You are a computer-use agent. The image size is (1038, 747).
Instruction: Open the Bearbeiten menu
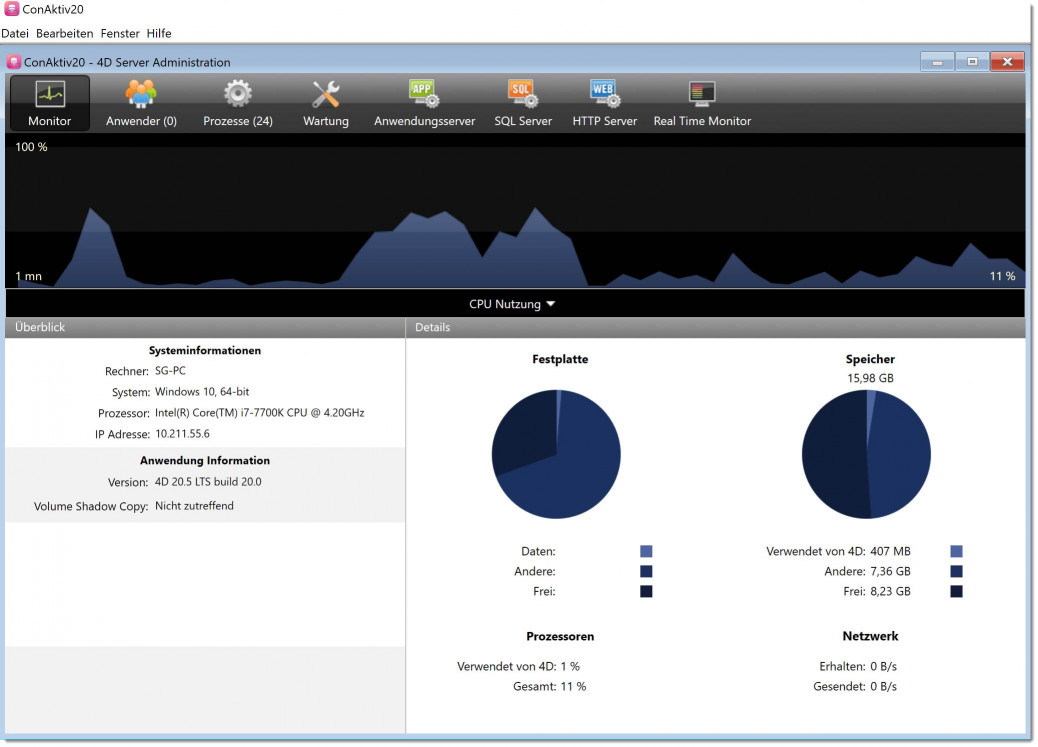(65, 33)
